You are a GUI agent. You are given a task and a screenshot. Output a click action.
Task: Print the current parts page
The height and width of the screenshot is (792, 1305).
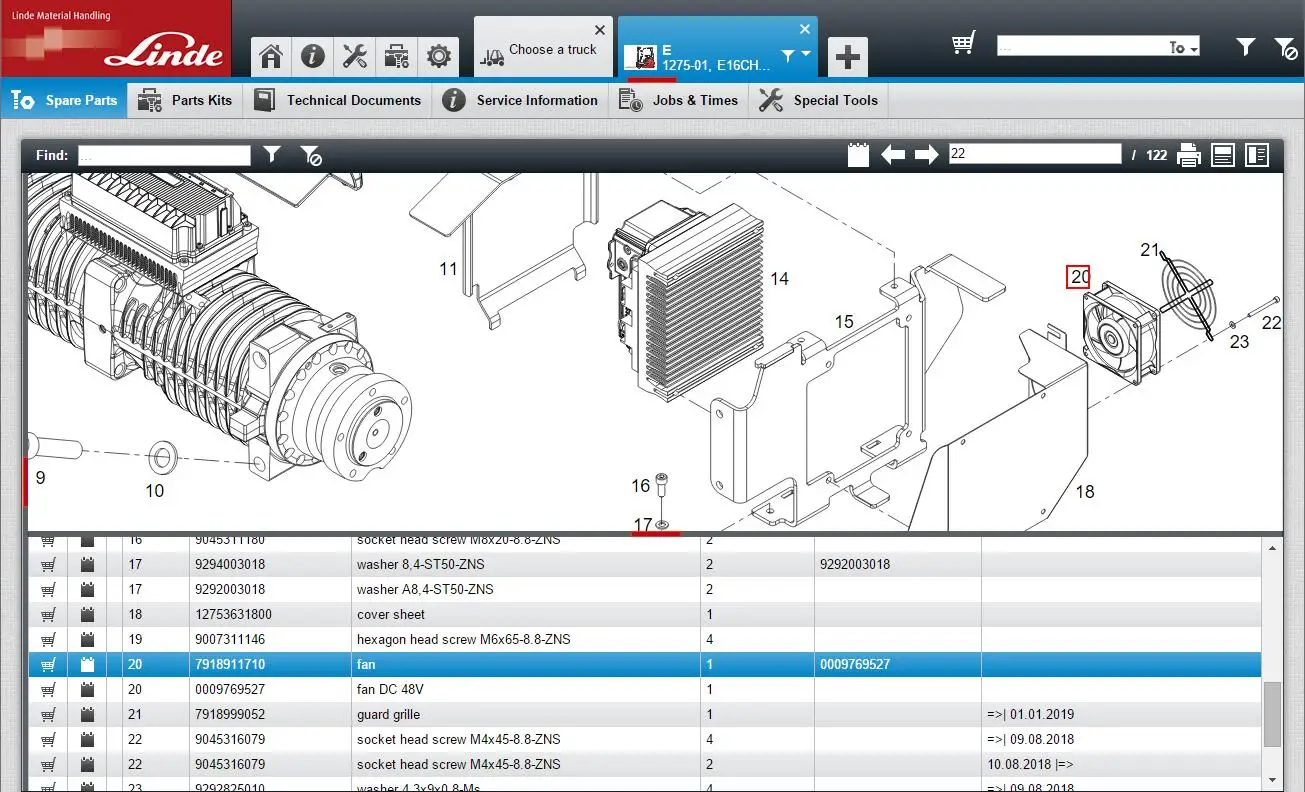1189,155
